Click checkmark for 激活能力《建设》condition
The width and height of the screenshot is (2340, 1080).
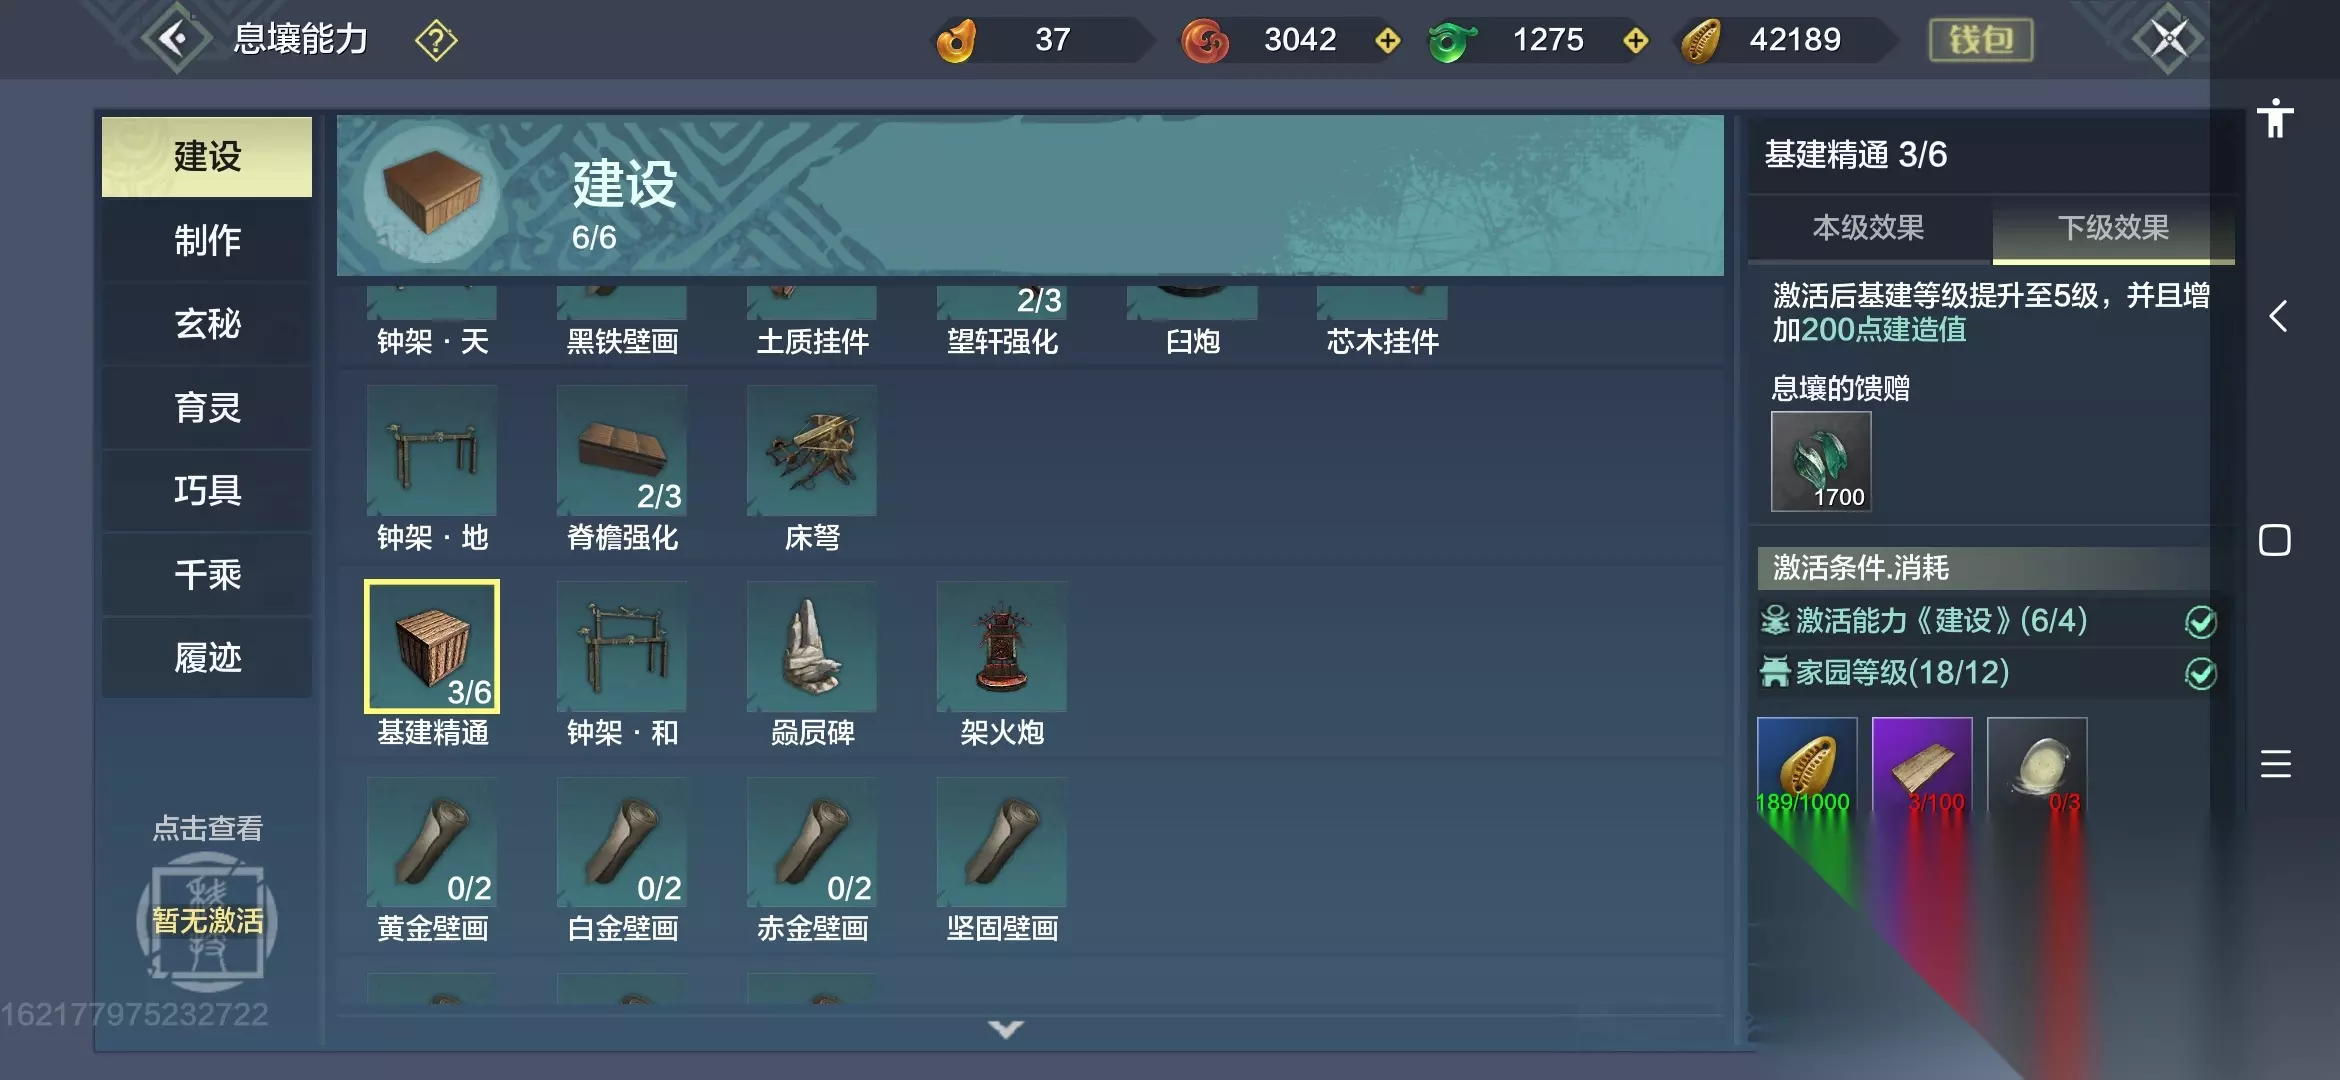tap(2200, 622)
